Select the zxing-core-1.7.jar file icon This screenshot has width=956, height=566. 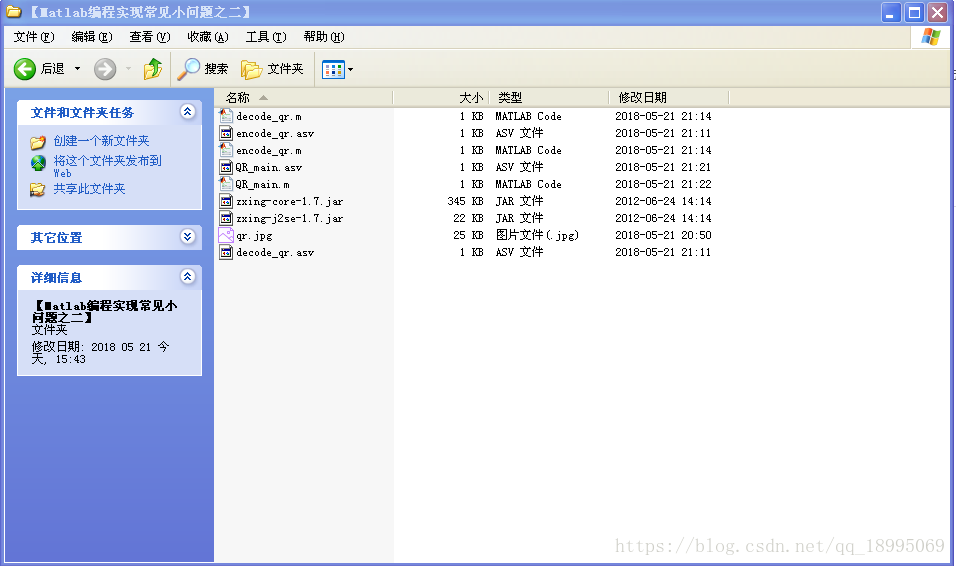coord(226,201)
